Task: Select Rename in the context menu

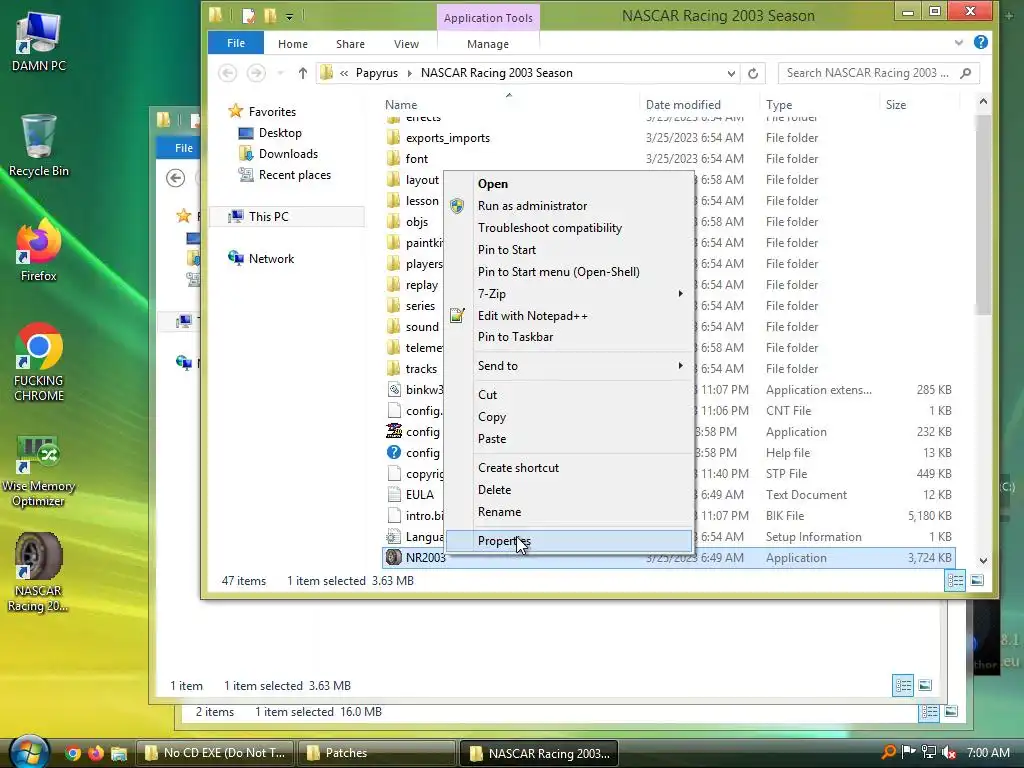Action: [500, 512]
